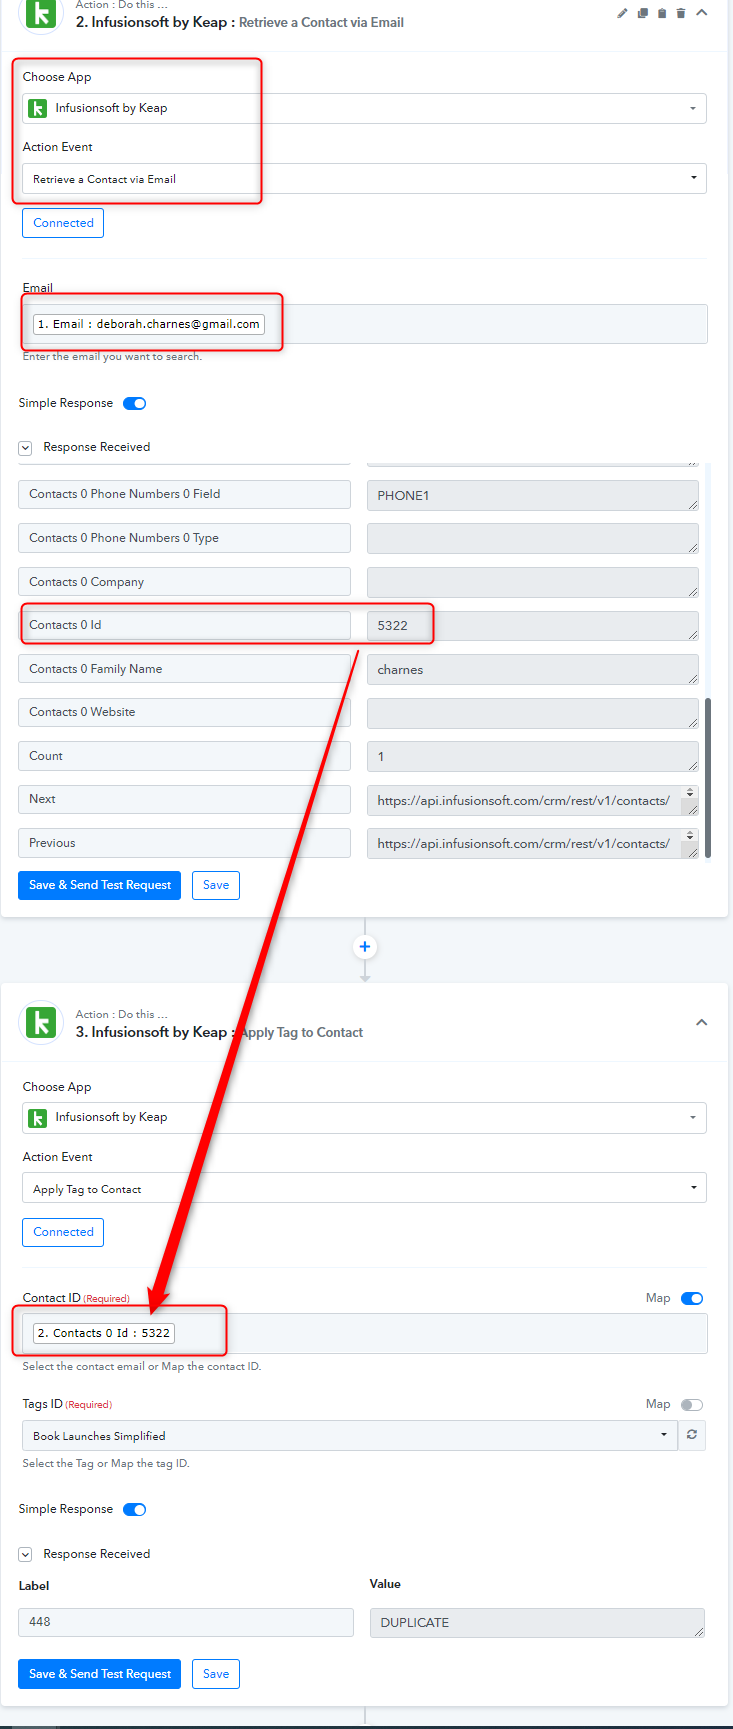Click the Count label field
This screenshot has height=1729, width=733.
184,756
